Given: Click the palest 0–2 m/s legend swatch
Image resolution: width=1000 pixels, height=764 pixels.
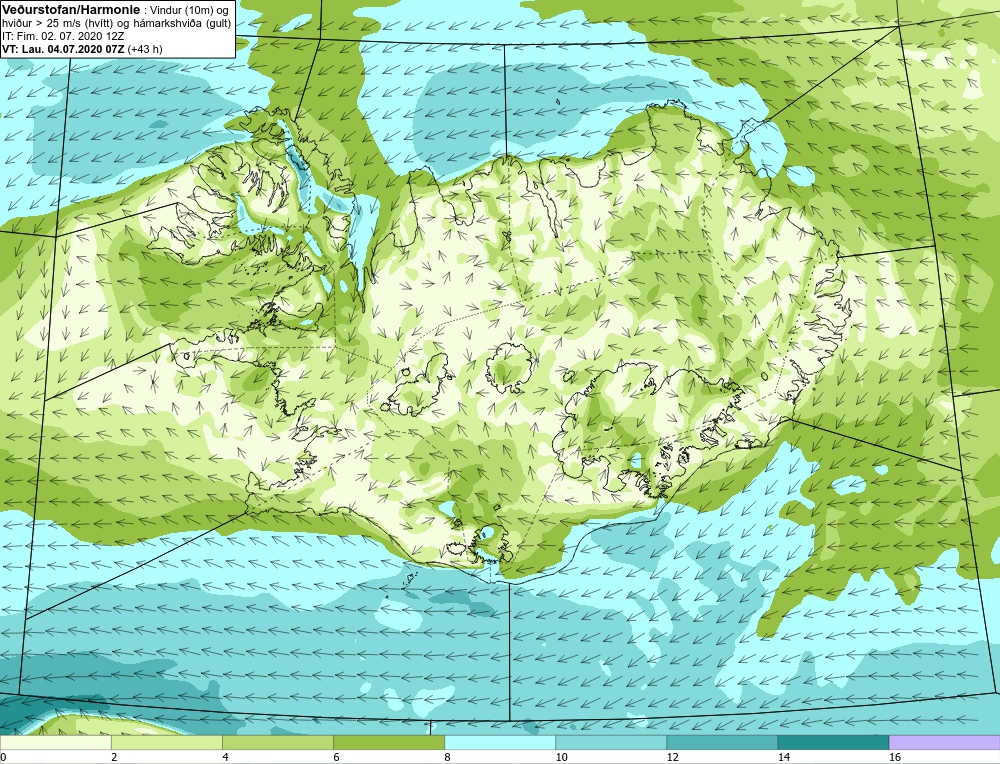Looking at the screenshot, I should pyautogui.click(x=55, y=742).
